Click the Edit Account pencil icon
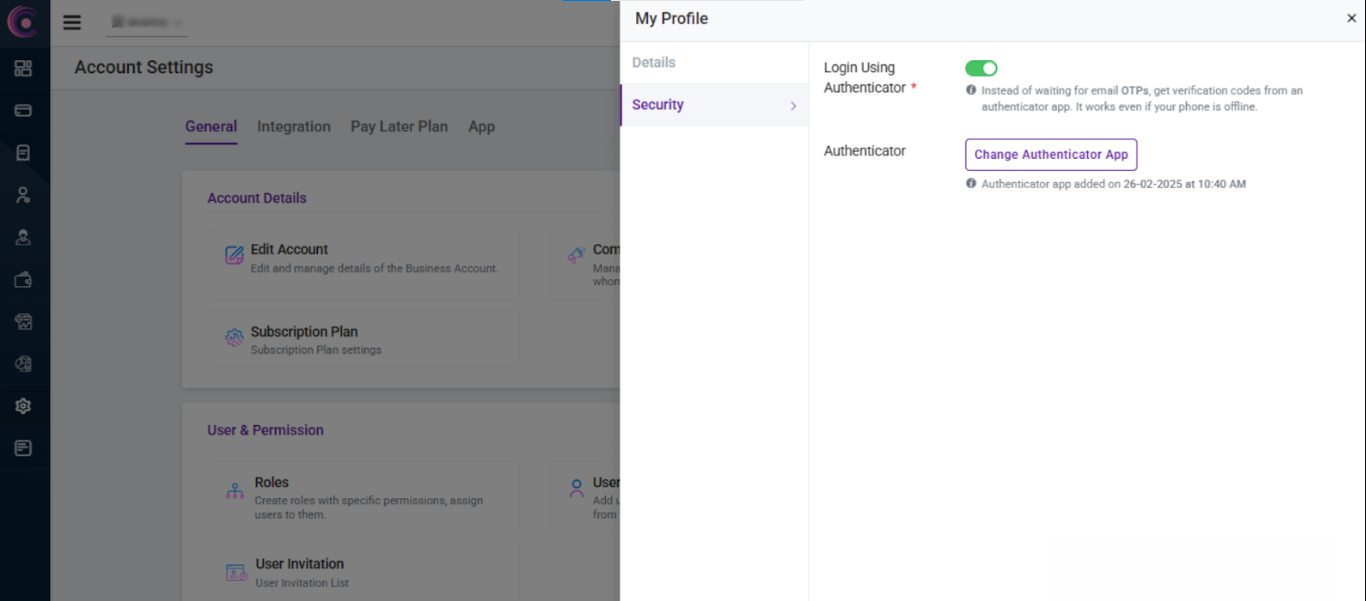 234,256
